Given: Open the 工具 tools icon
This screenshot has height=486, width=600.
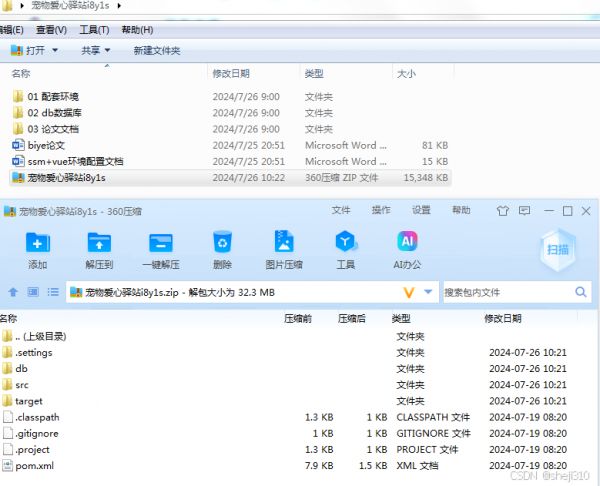Looking at the screenshot, I should 346,241.
